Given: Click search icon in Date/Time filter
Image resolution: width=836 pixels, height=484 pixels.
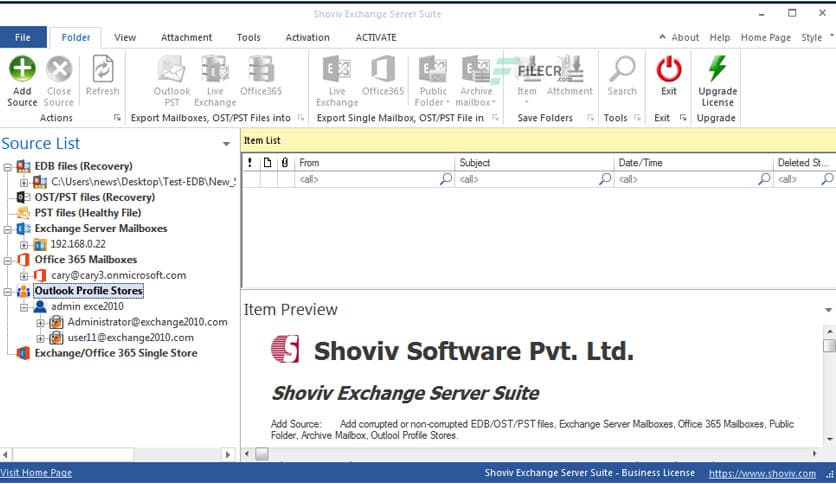Looking at the screenshot, I should [764, 179].
